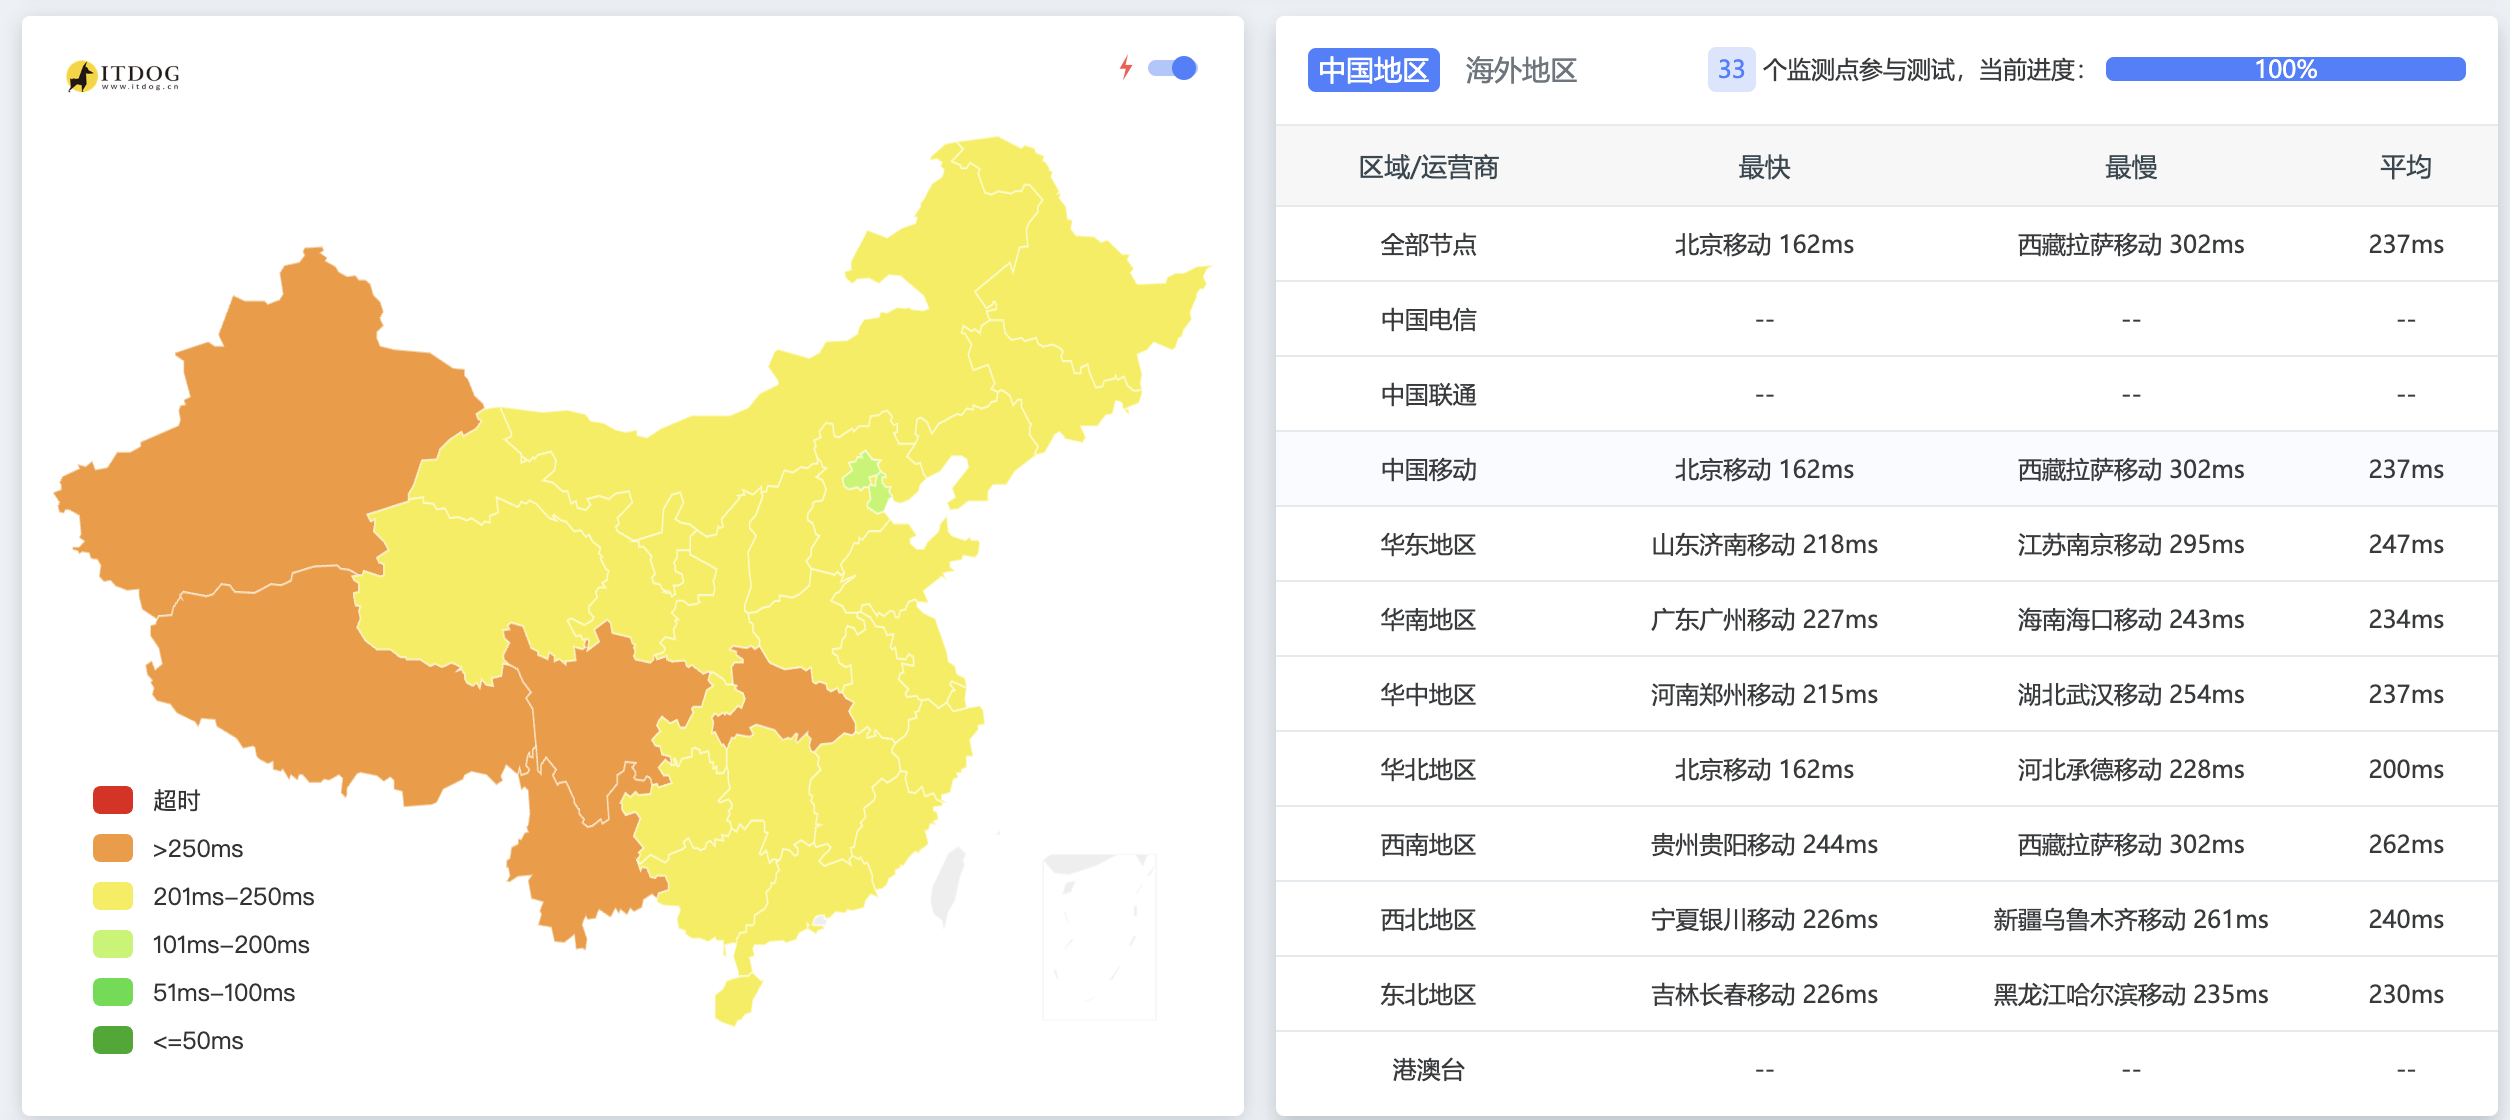Click the 100% progress bar
Screen dimensions: 2510x1120
(x=2285, y=69)
